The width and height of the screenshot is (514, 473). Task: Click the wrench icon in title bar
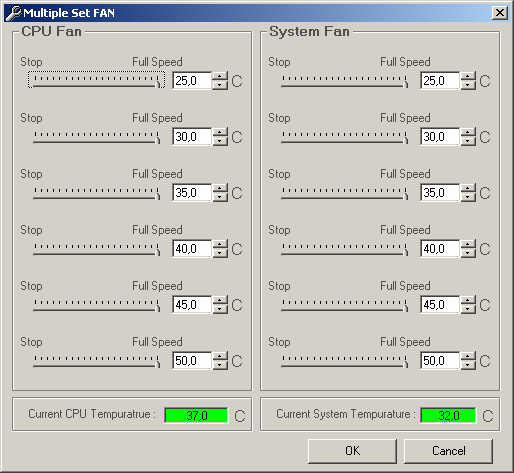coord(13,13)
